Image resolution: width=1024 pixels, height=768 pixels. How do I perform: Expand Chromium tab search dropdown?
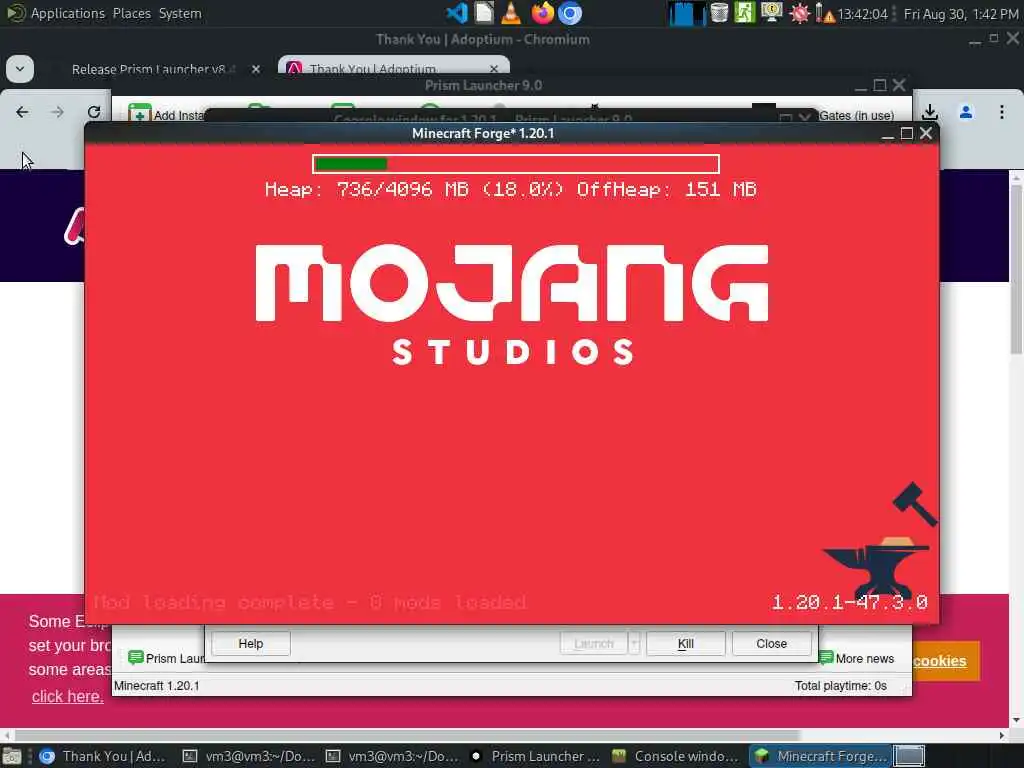coord(20,69)
